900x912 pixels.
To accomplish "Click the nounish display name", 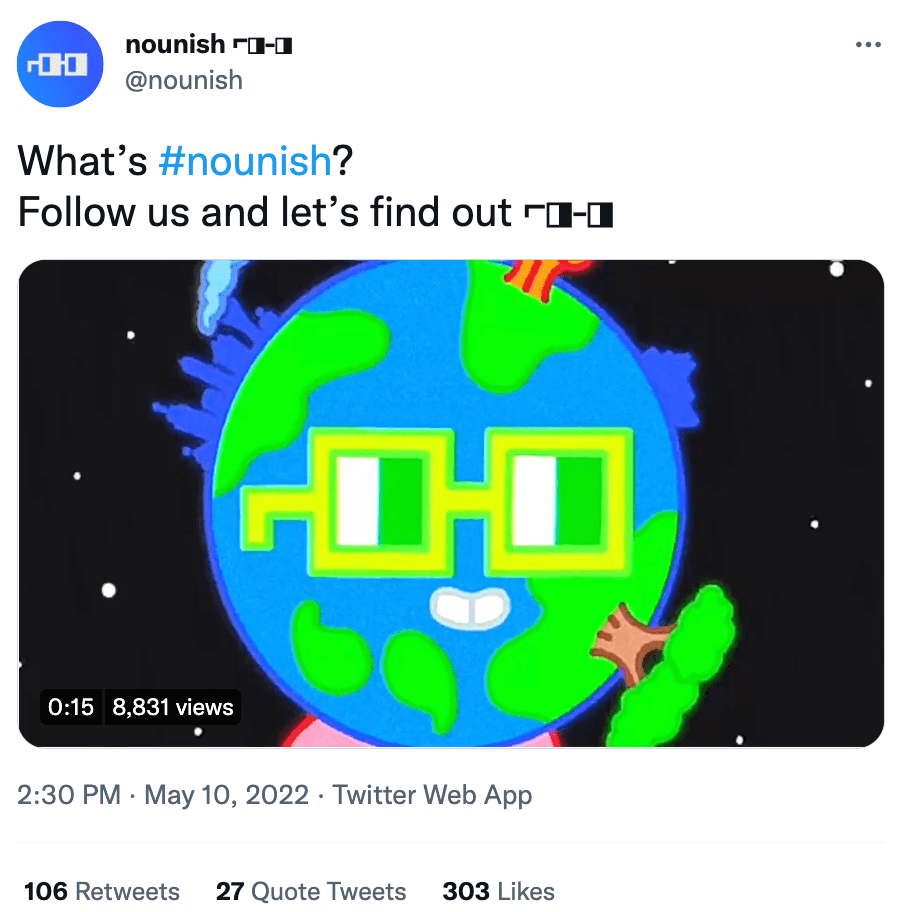I will 175,44.
